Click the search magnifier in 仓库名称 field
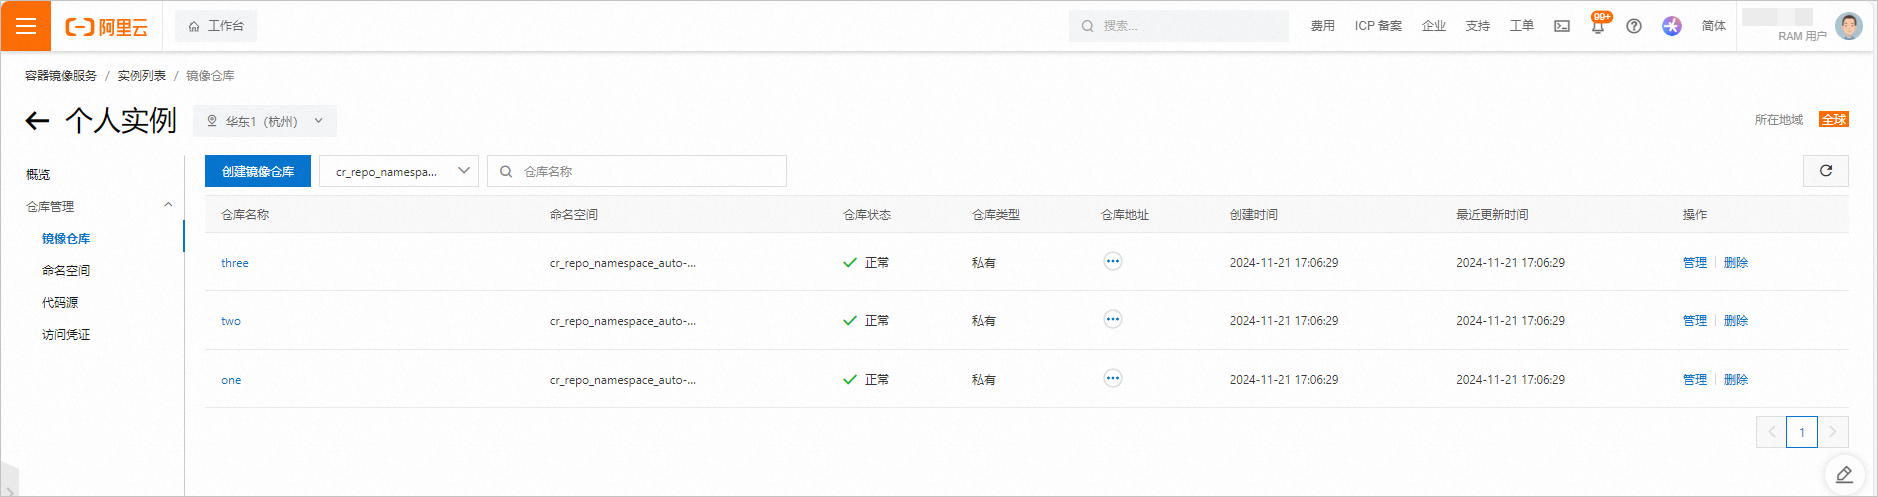 pyautogui.click(x=506, y=171)
